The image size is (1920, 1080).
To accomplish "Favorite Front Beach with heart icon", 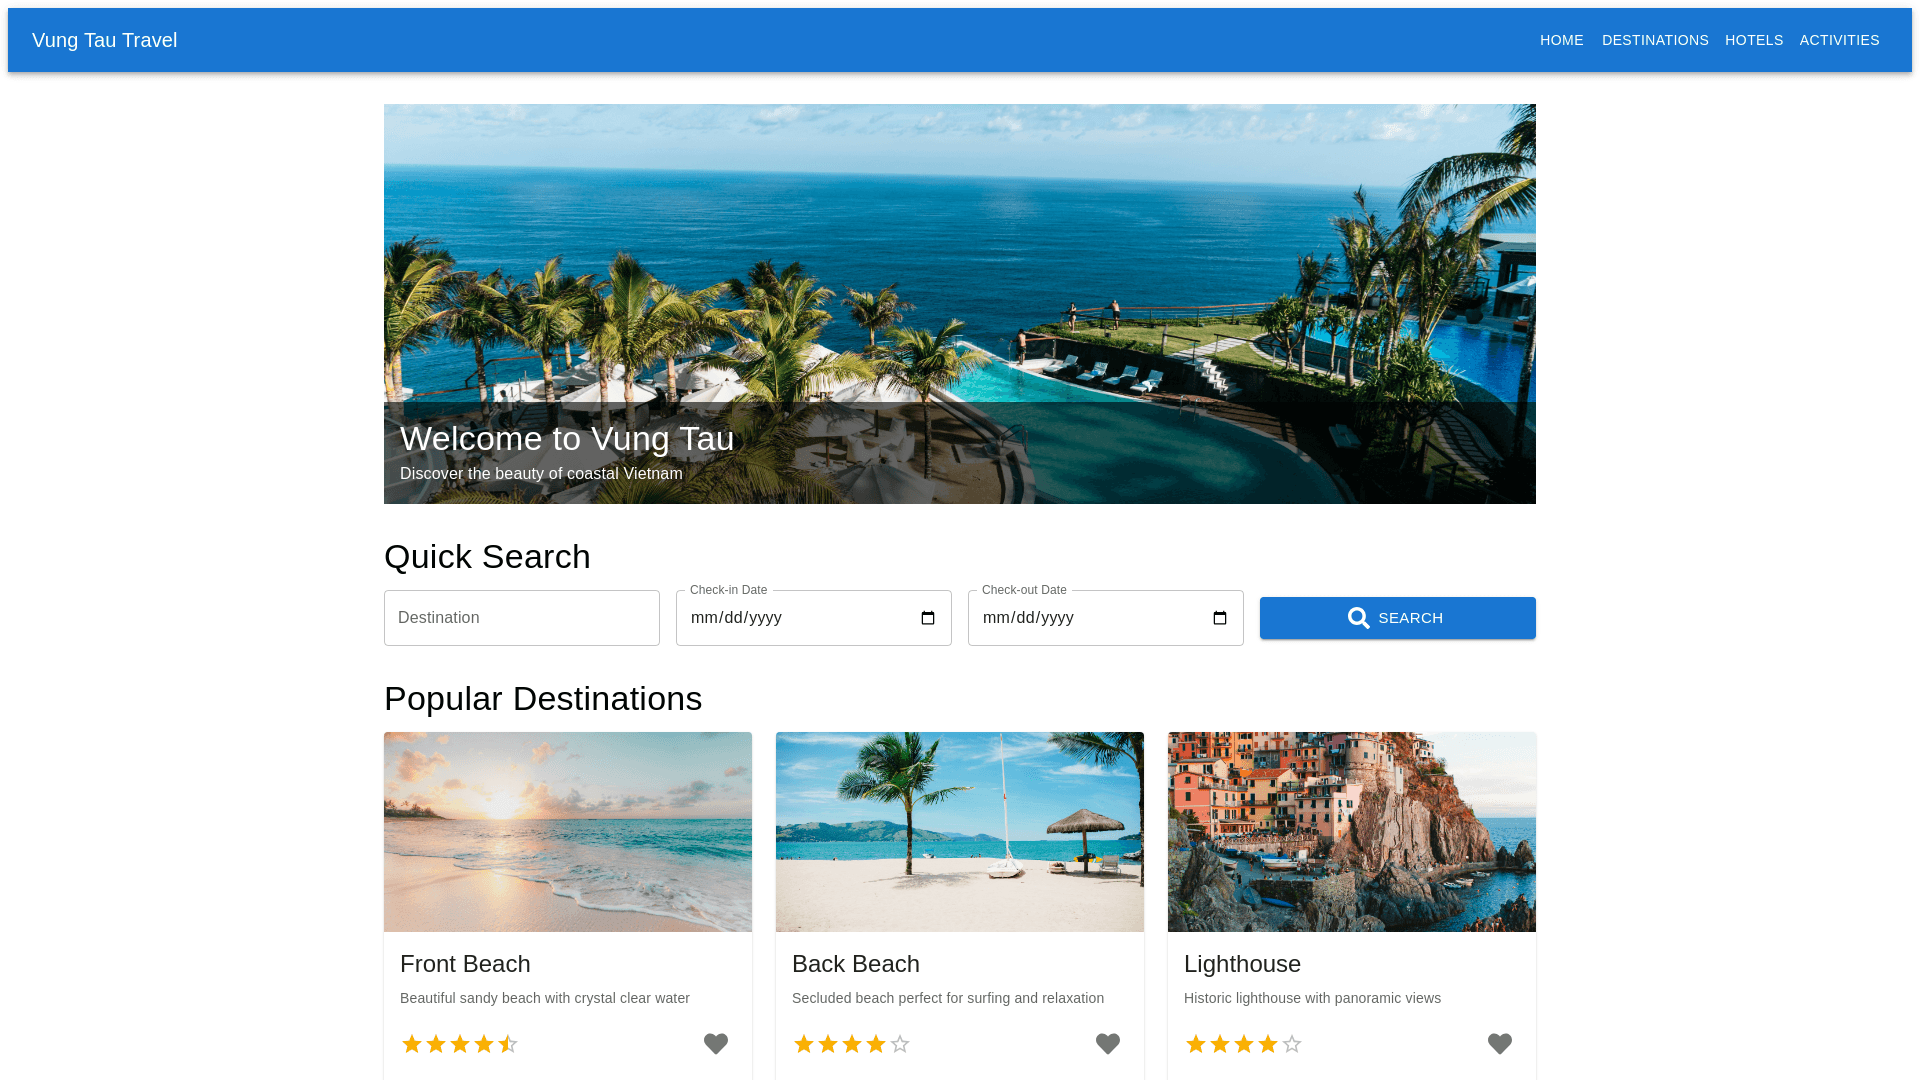I will click(x=716, y=1044).
